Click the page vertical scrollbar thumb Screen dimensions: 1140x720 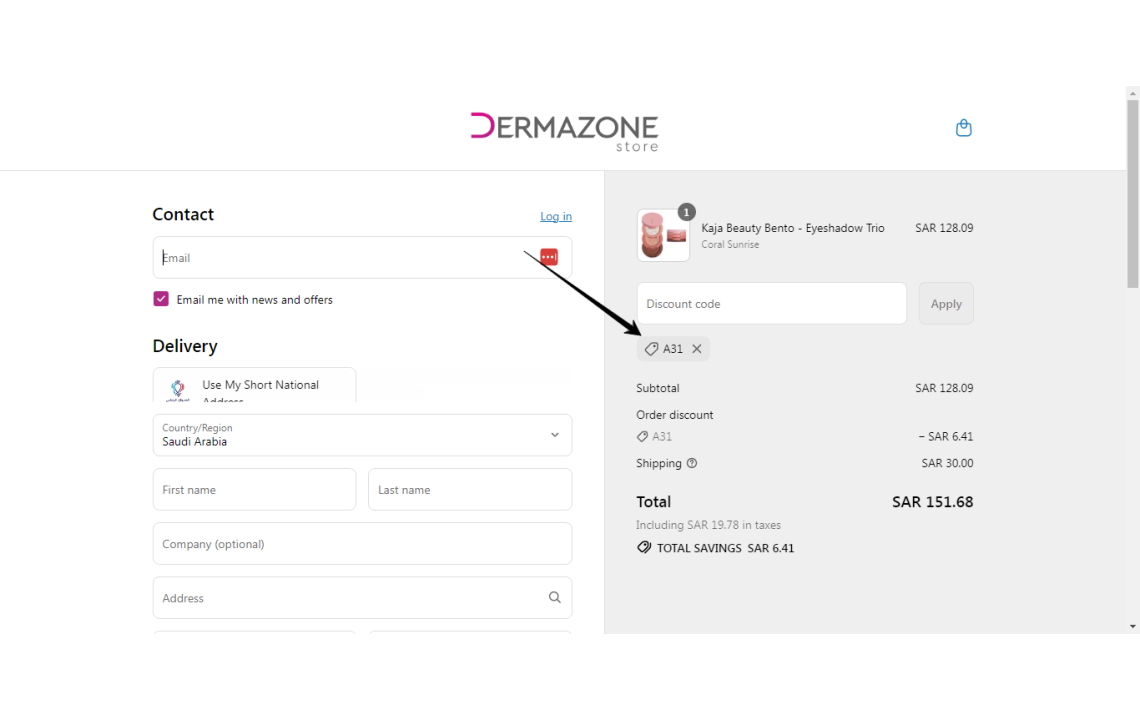click(1133, 193)
